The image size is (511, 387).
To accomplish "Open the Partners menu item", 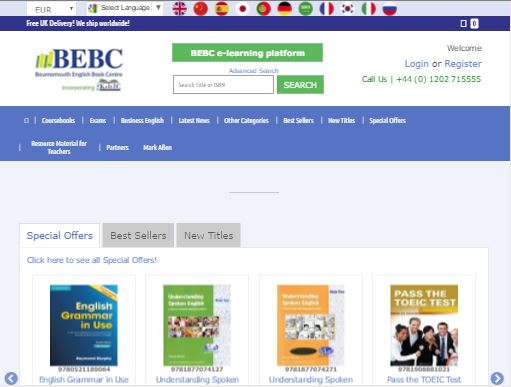I will coord(117,147).
